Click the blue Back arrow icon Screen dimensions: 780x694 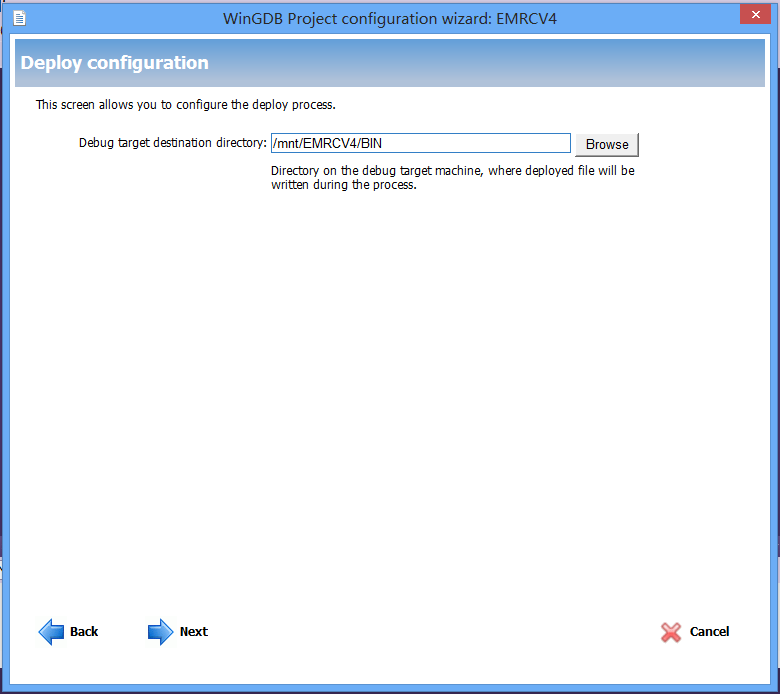(x=51, y=632)
